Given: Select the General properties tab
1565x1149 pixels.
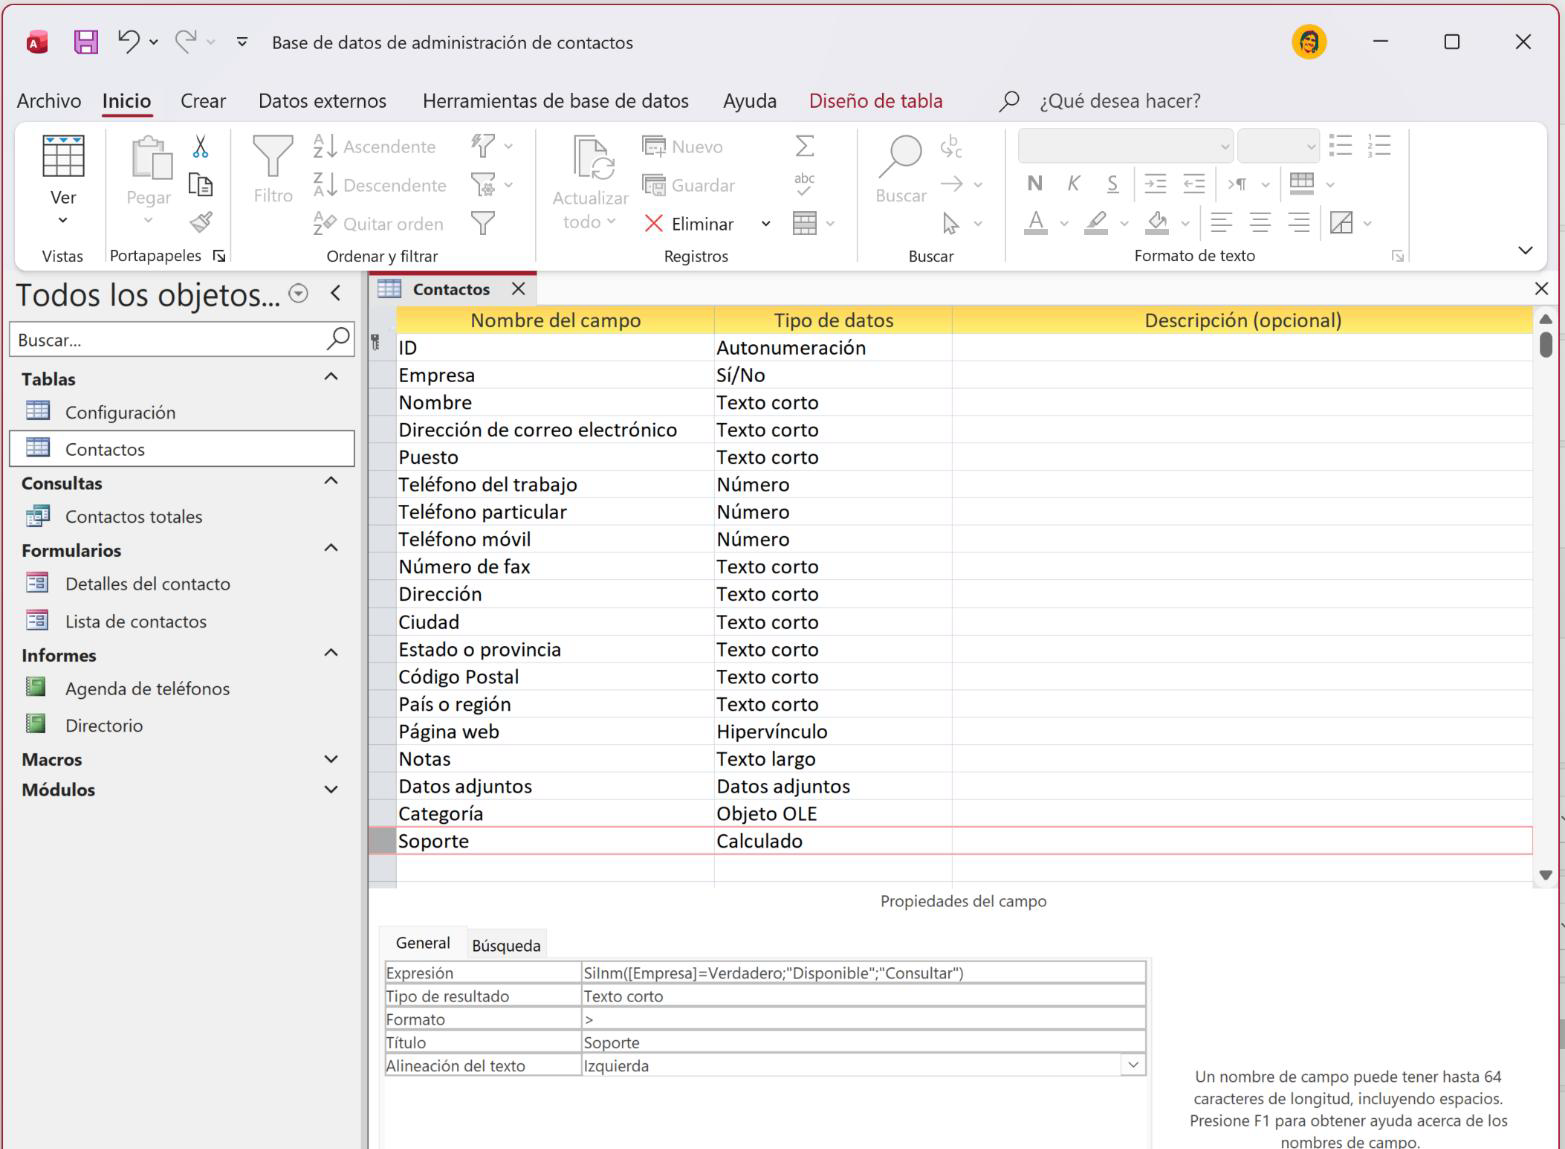Looking at the screenshot, I should click(423, 943).
